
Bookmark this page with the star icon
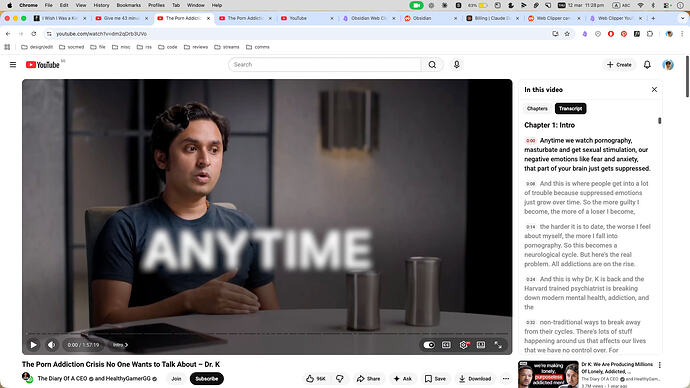tap(567, 34)
